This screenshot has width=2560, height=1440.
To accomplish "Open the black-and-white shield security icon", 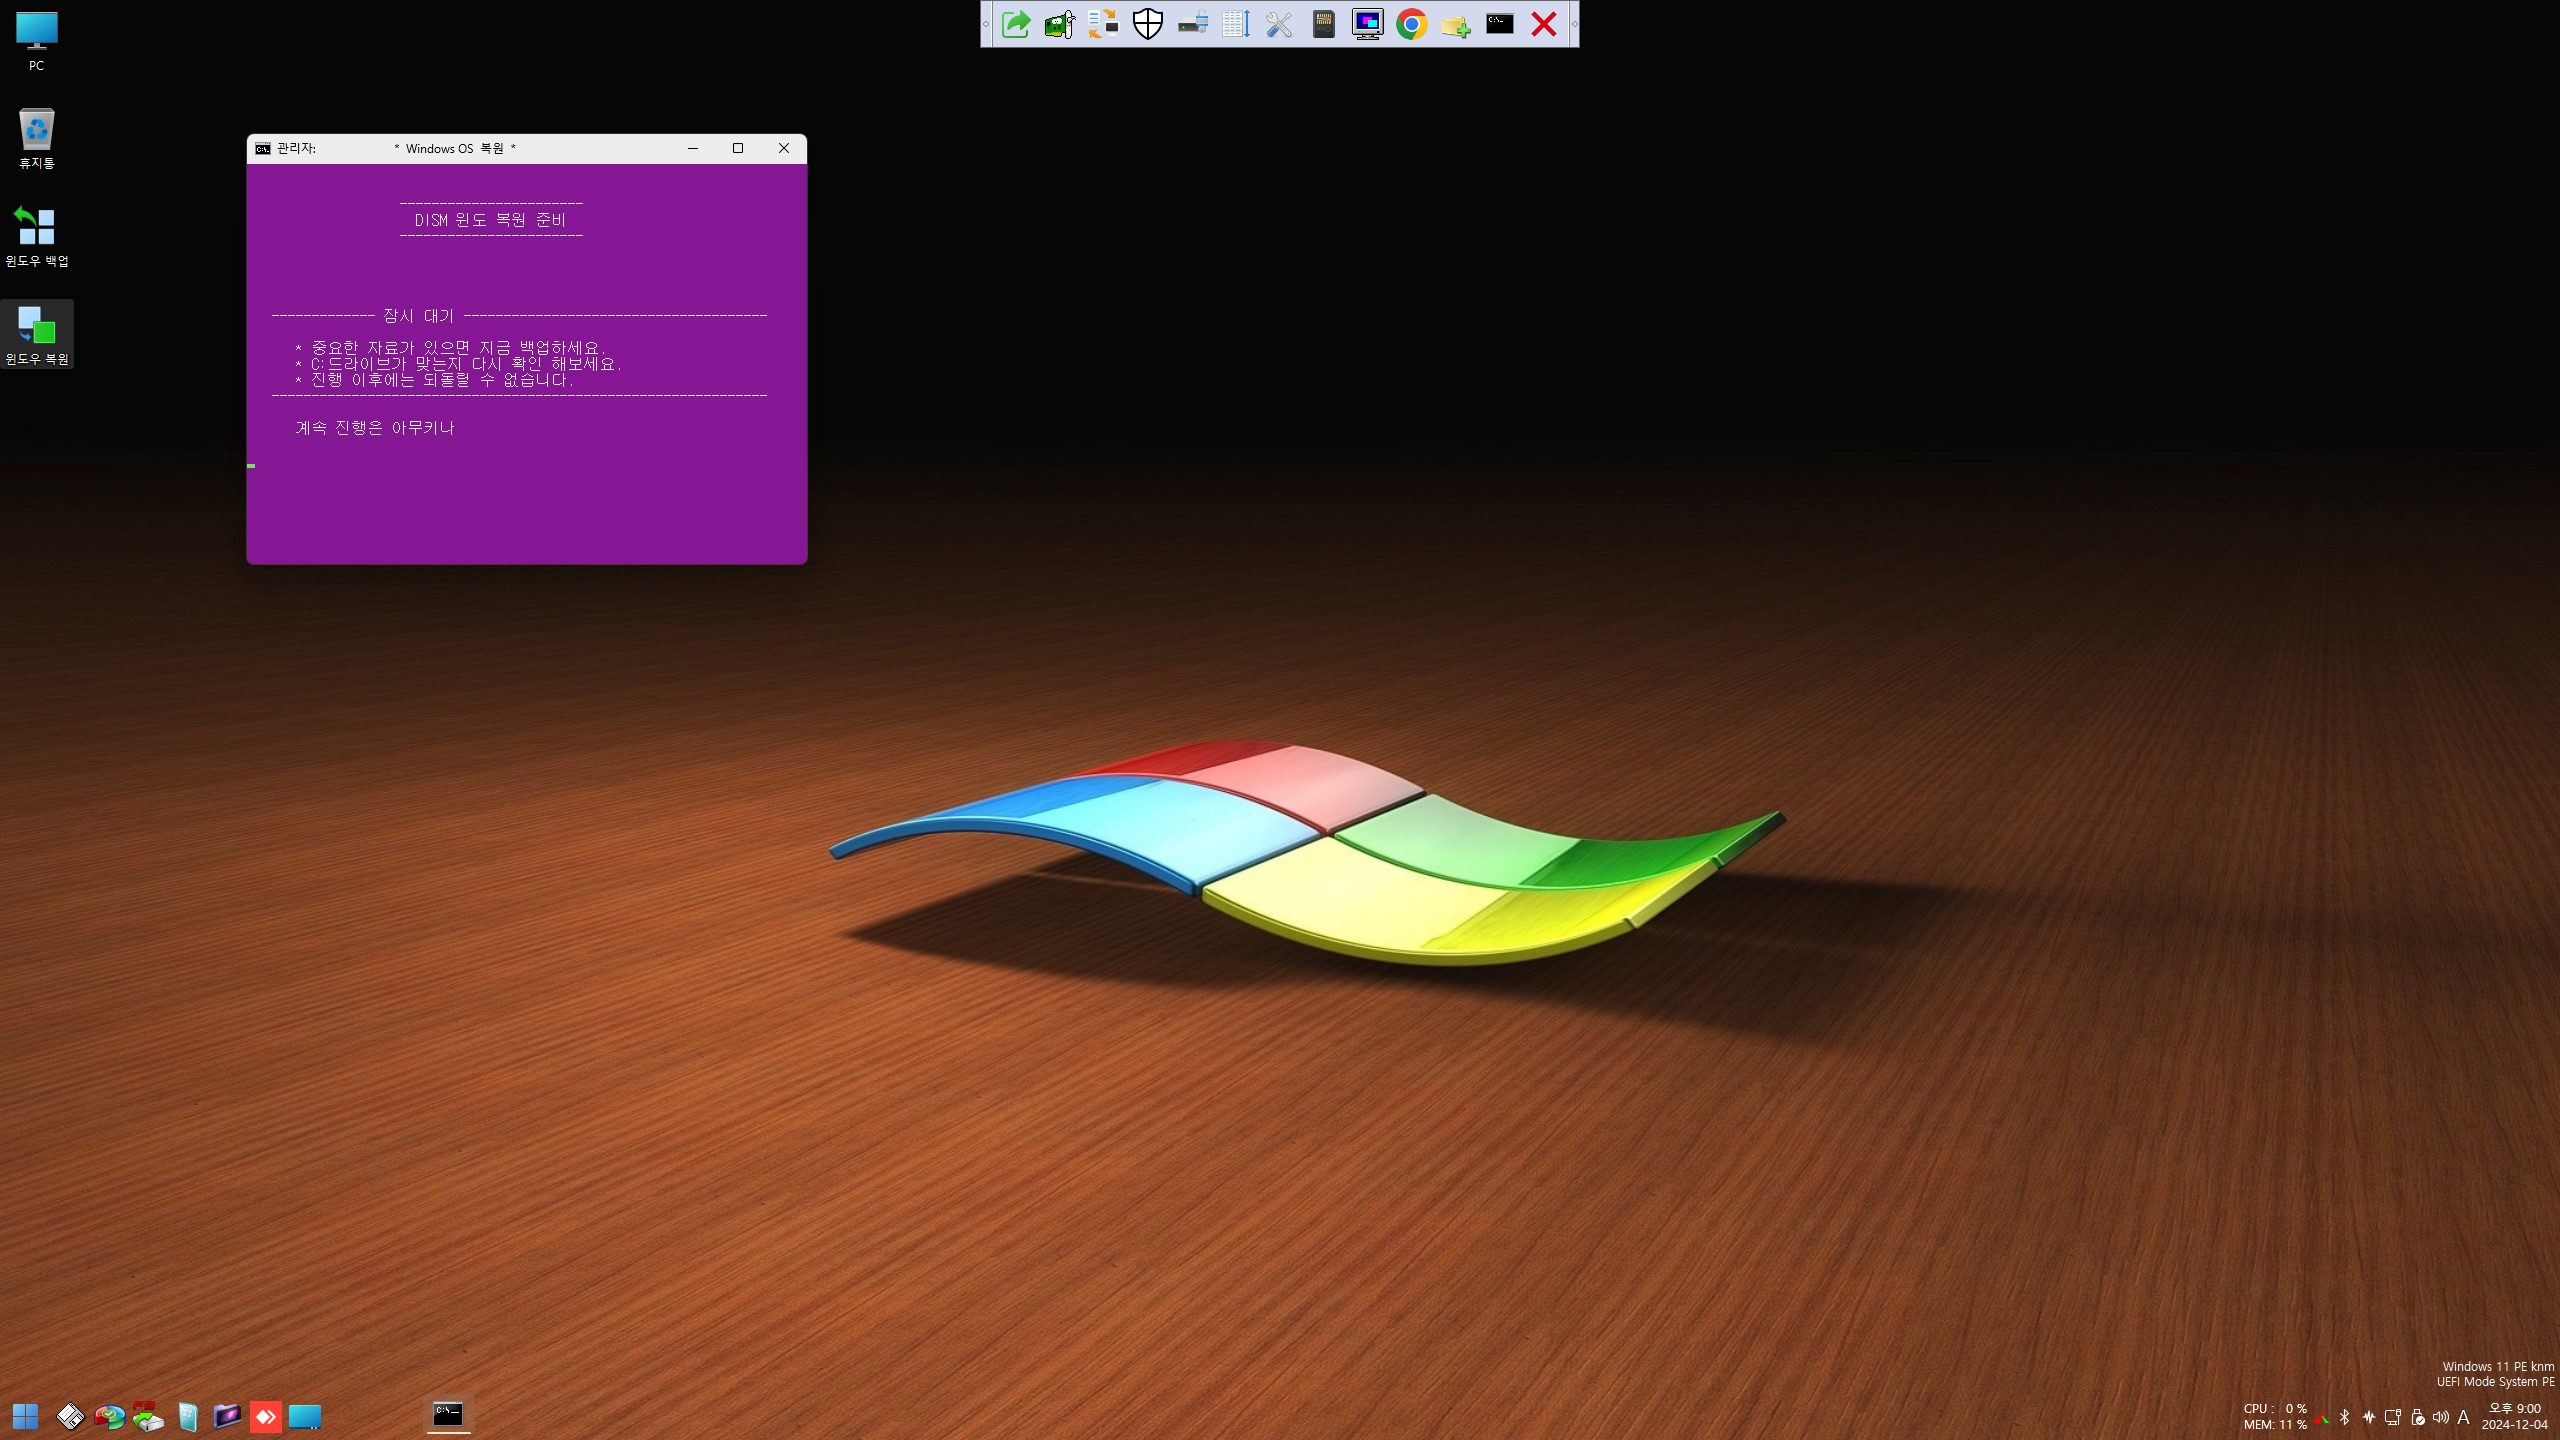I will 1148,24.
